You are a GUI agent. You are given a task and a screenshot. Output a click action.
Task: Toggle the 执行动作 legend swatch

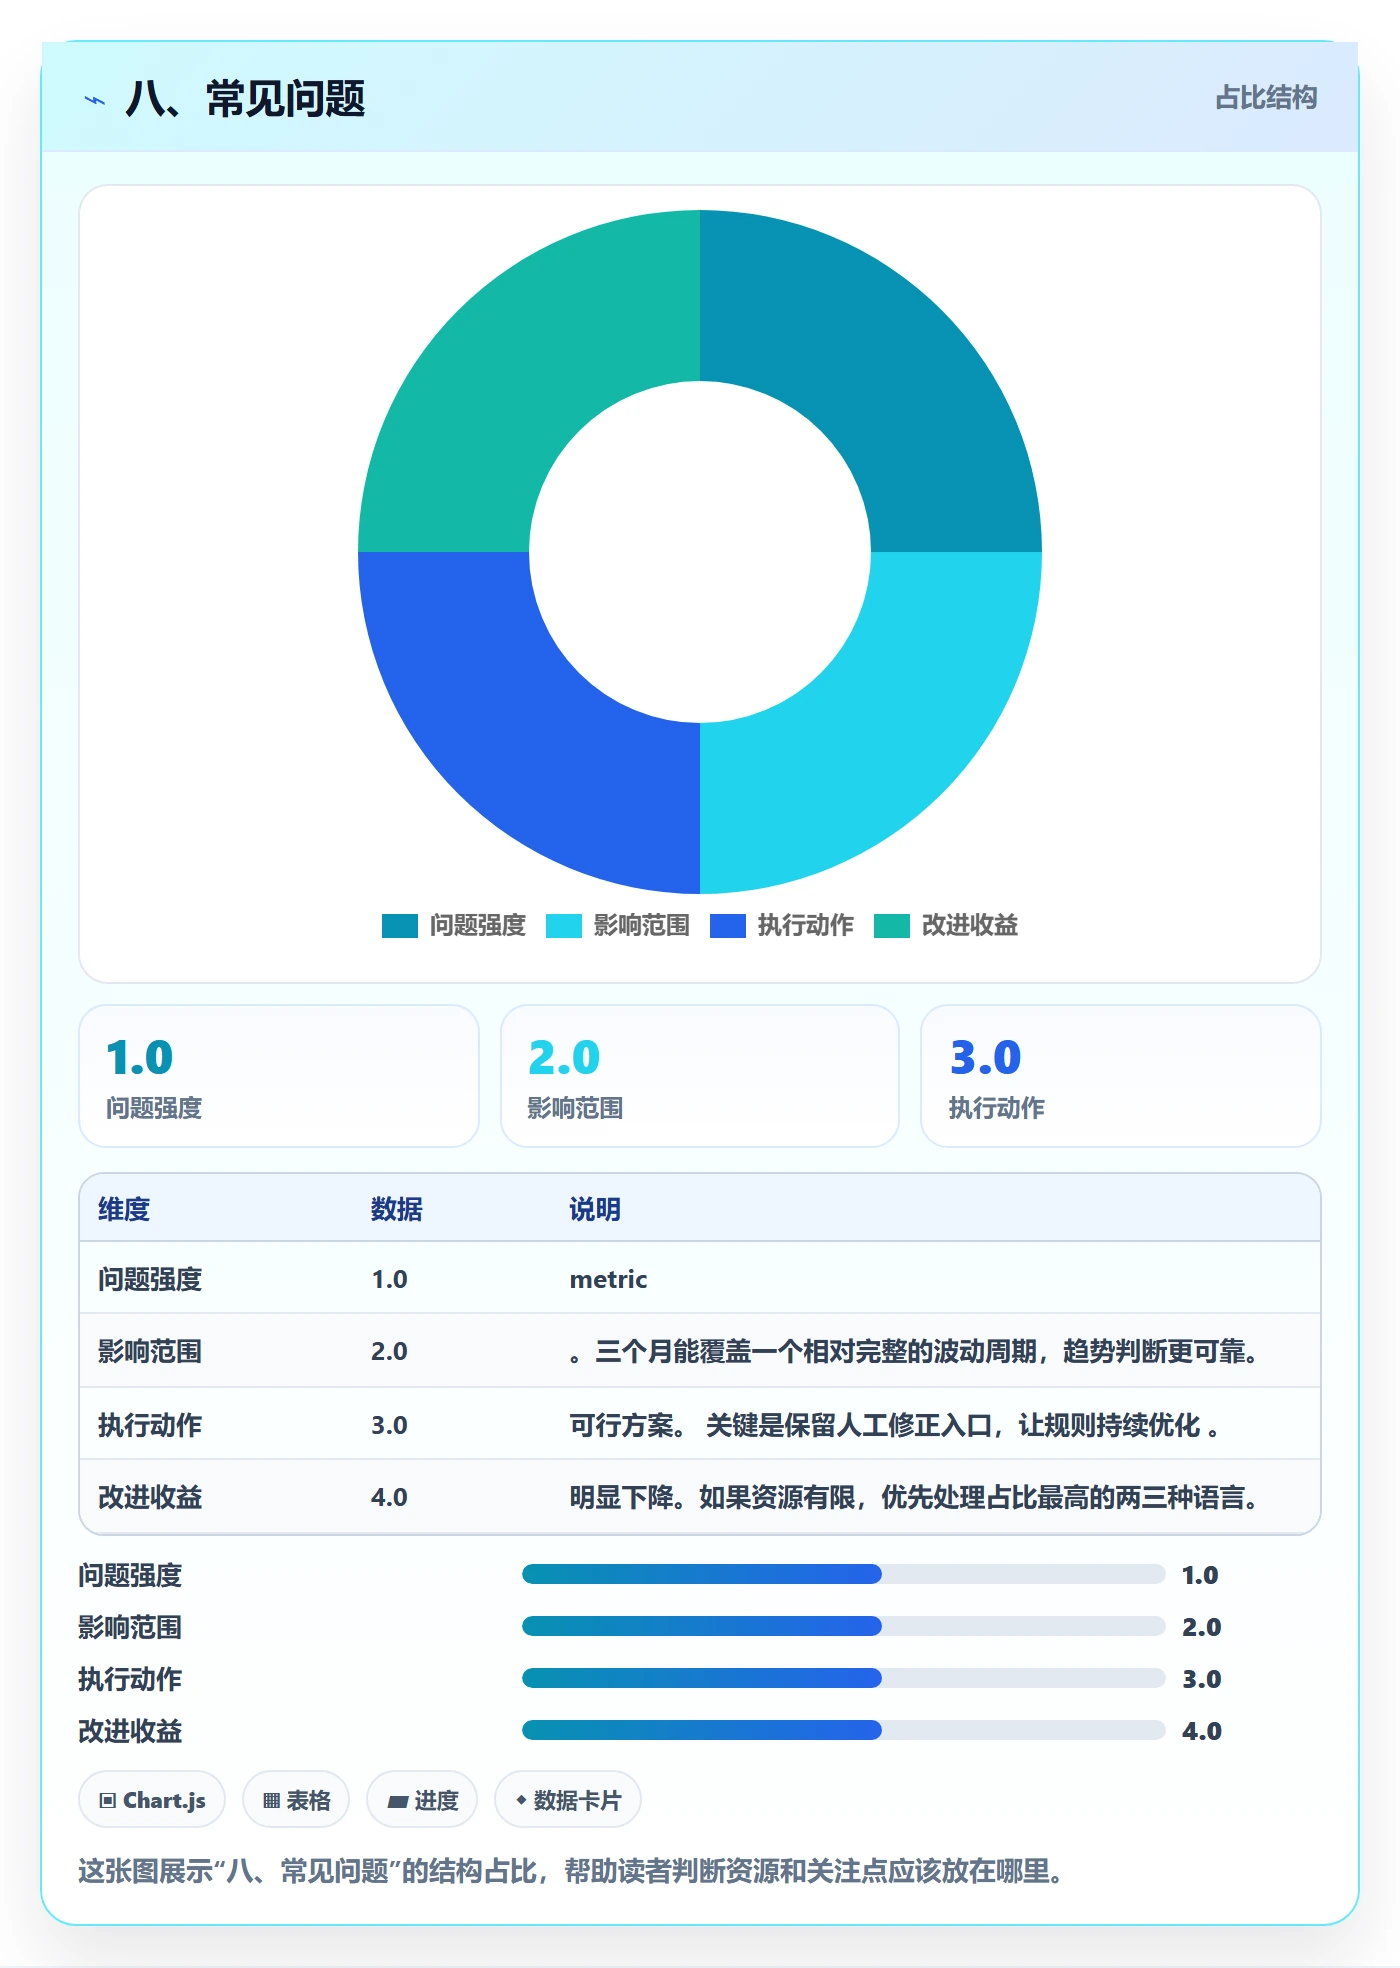(728, 926)
